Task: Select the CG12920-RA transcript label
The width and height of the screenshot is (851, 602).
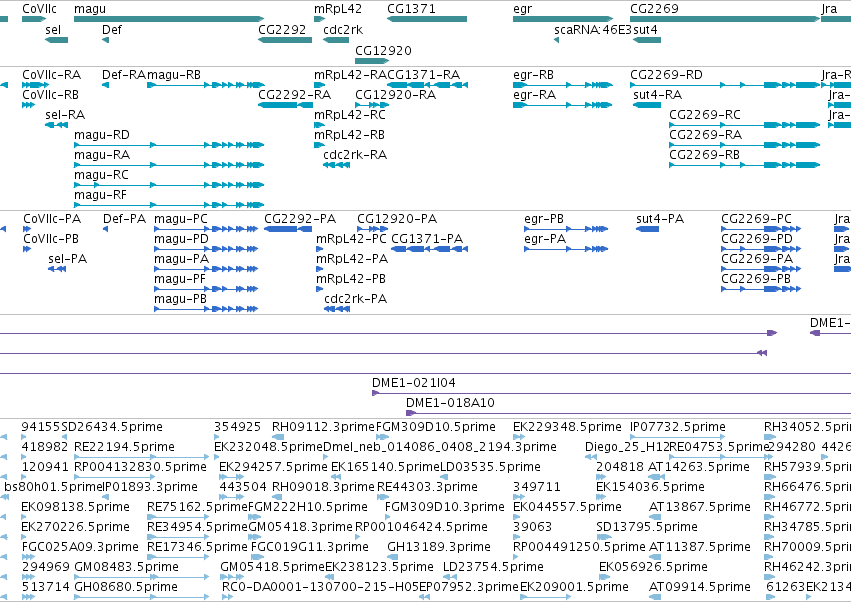Action: coord(396,95)
